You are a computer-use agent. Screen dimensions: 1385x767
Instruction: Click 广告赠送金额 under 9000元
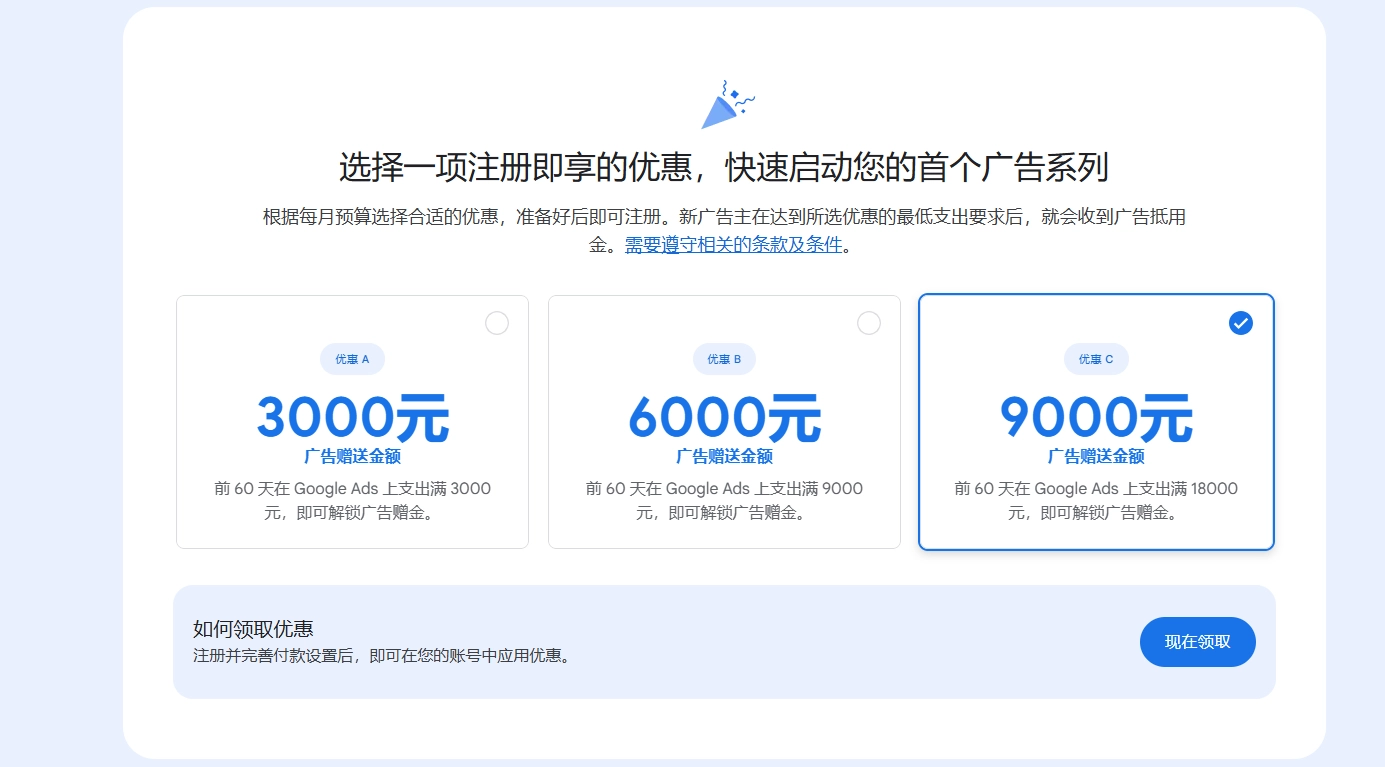coord(1096,456)
